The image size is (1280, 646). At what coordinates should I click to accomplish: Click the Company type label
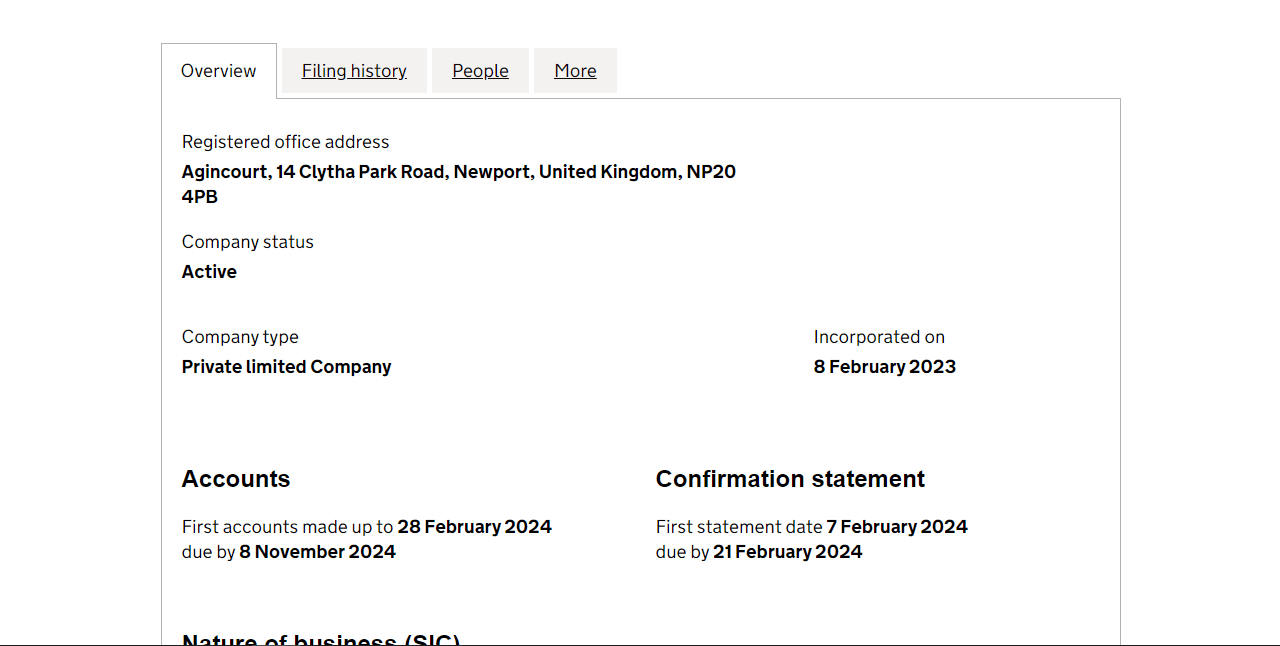coord(240,337)
